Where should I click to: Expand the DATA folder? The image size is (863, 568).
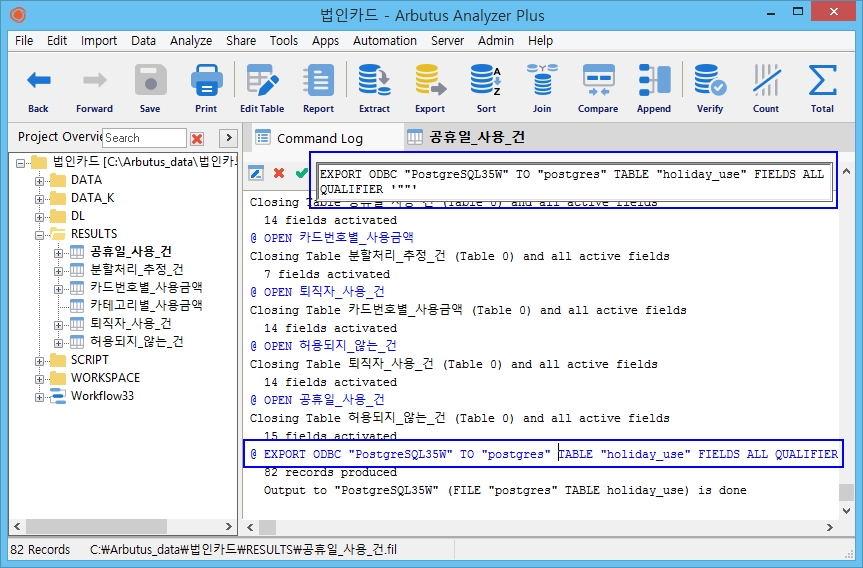(x=39, y=181)
